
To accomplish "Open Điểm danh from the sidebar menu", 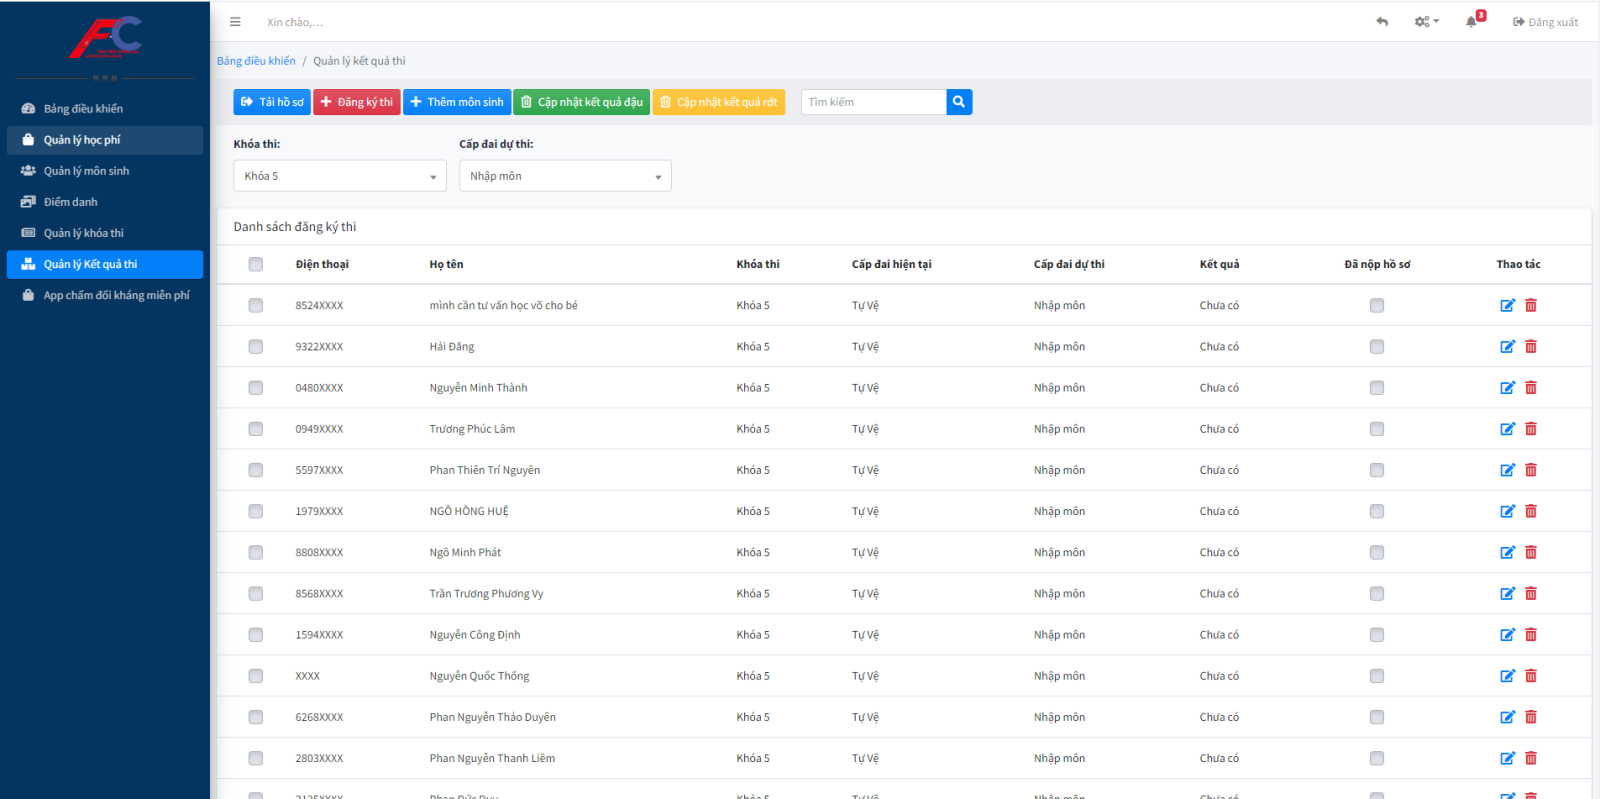I will (x=70, y=202).
